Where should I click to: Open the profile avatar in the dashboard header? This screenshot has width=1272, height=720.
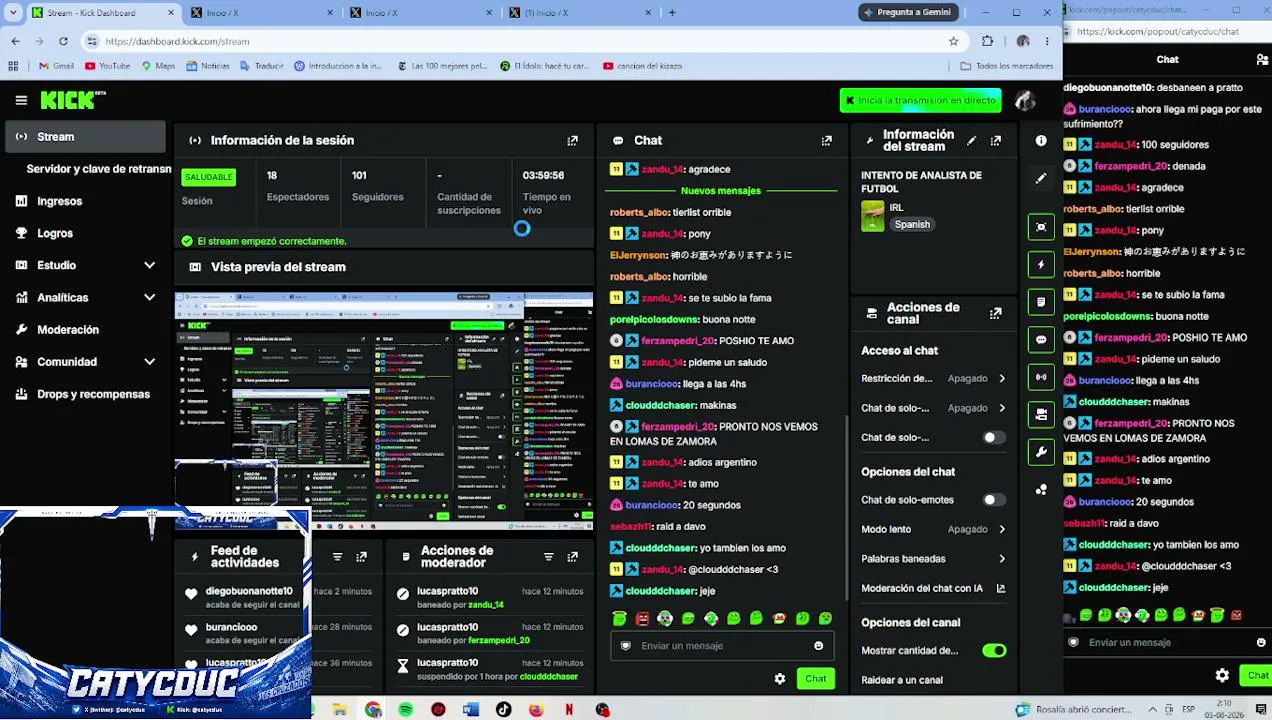[1024, 100]
